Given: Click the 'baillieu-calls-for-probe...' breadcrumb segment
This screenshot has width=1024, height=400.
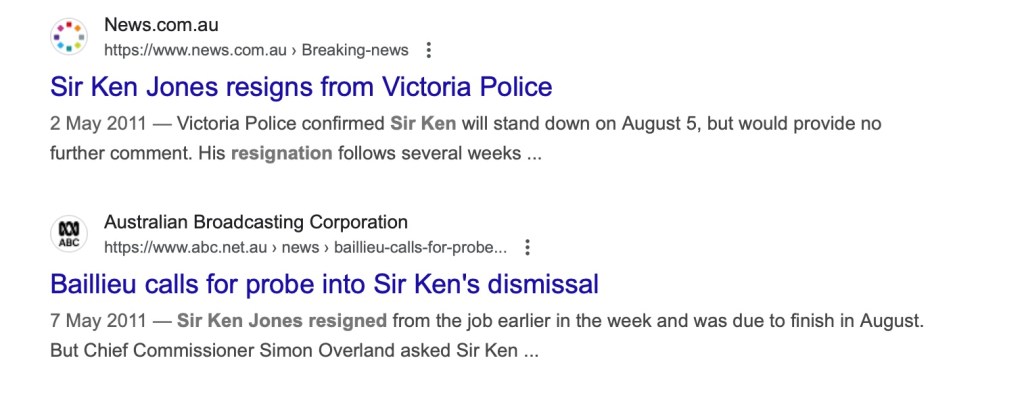Looking at the screenshot, I should pos(420,247).
